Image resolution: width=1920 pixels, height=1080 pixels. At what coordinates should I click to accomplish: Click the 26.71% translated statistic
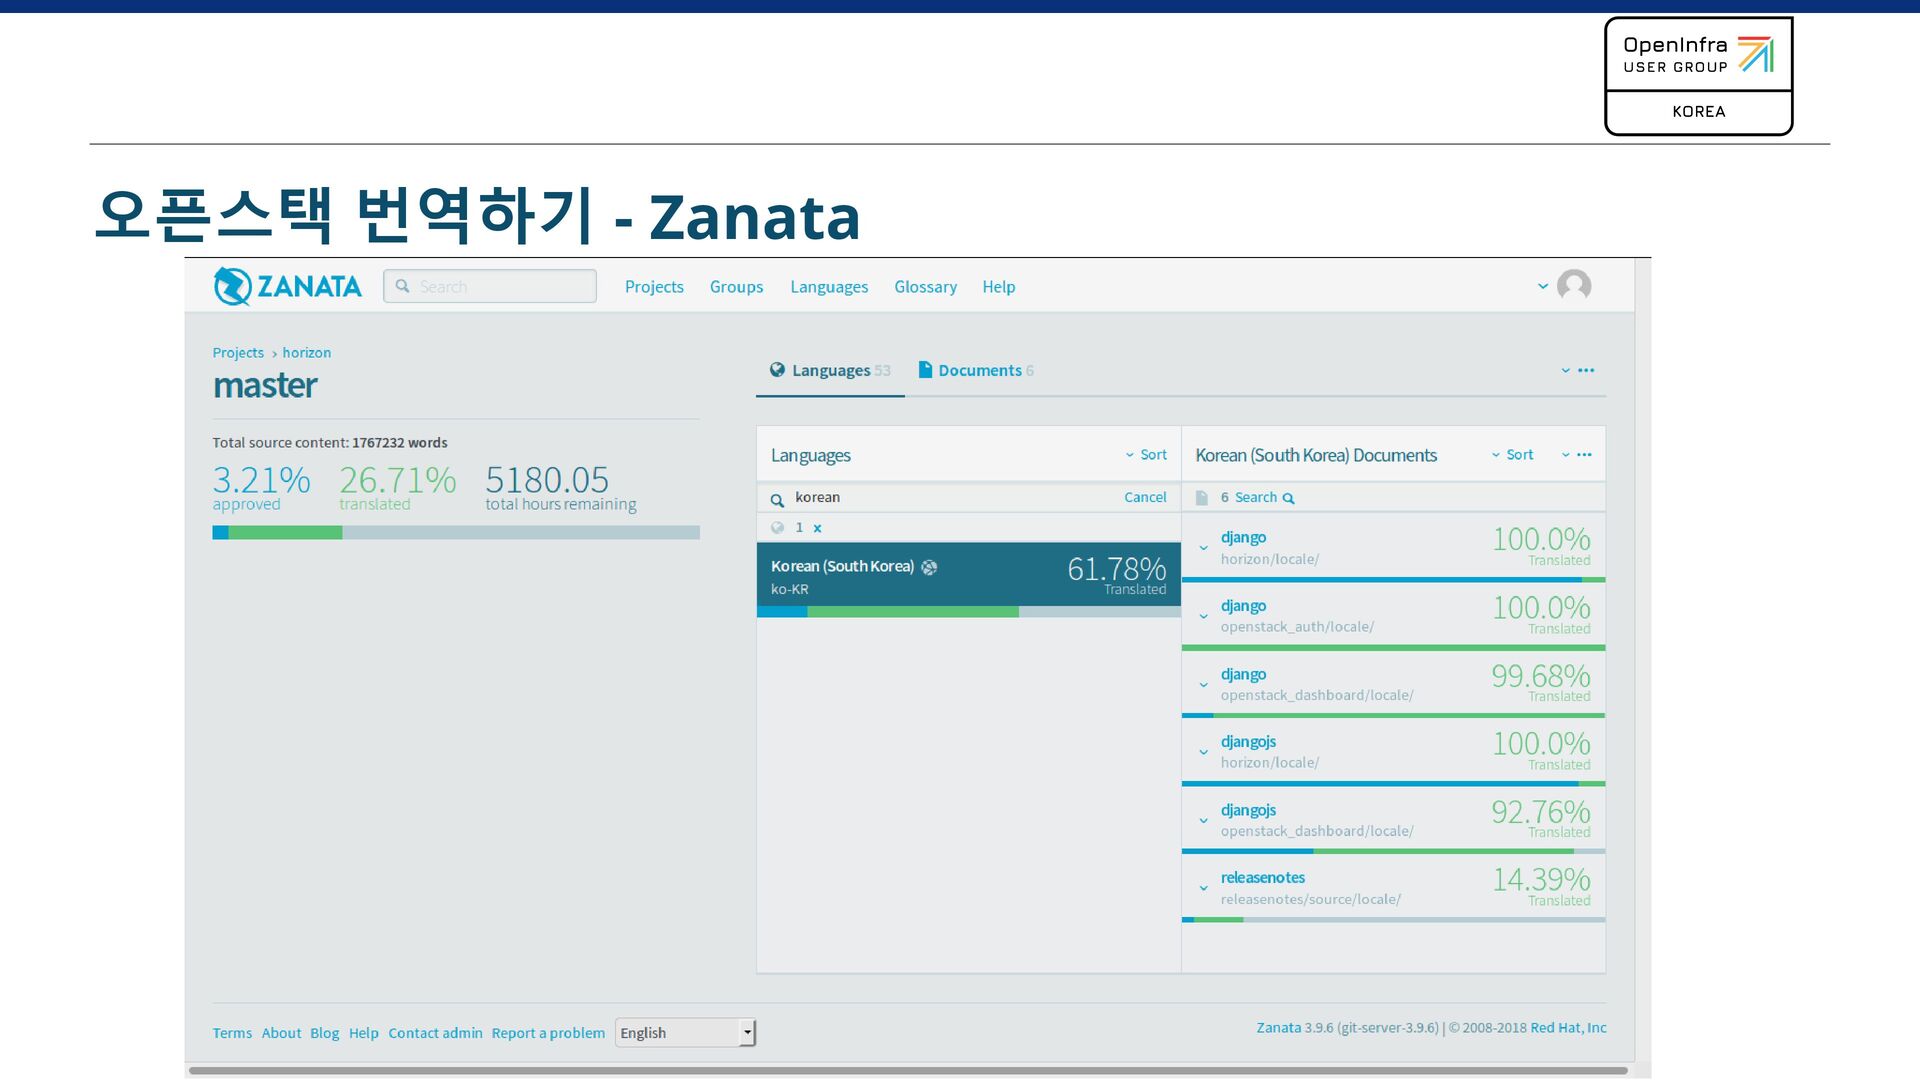(x=397, y=487)
